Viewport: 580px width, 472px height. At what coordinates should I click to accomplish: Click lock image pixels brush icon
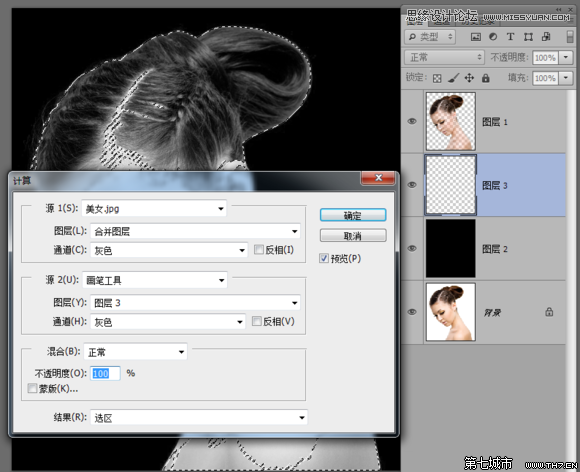coord(453,78)
